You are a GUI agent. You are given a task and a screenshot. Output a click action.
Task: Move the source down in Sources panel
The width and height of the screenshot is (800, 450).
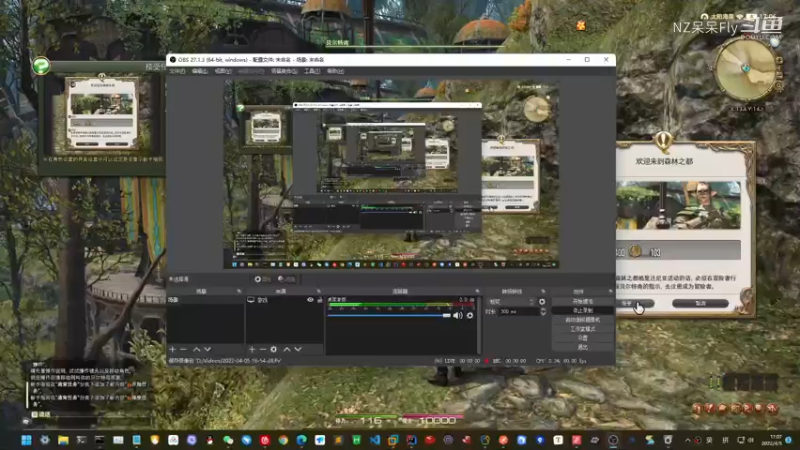coord(298,349)
